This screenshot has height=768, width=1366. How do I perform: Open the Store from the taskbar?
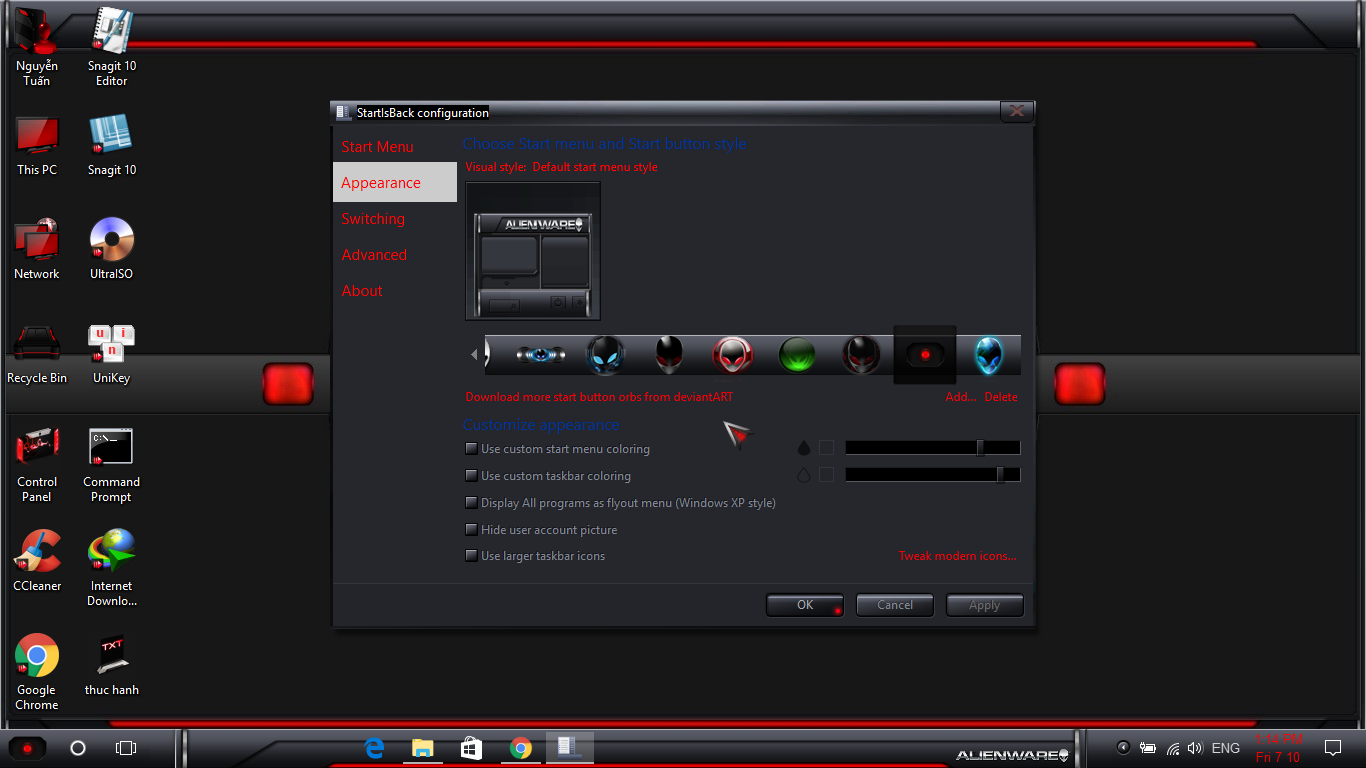click(x=471, y=748)
